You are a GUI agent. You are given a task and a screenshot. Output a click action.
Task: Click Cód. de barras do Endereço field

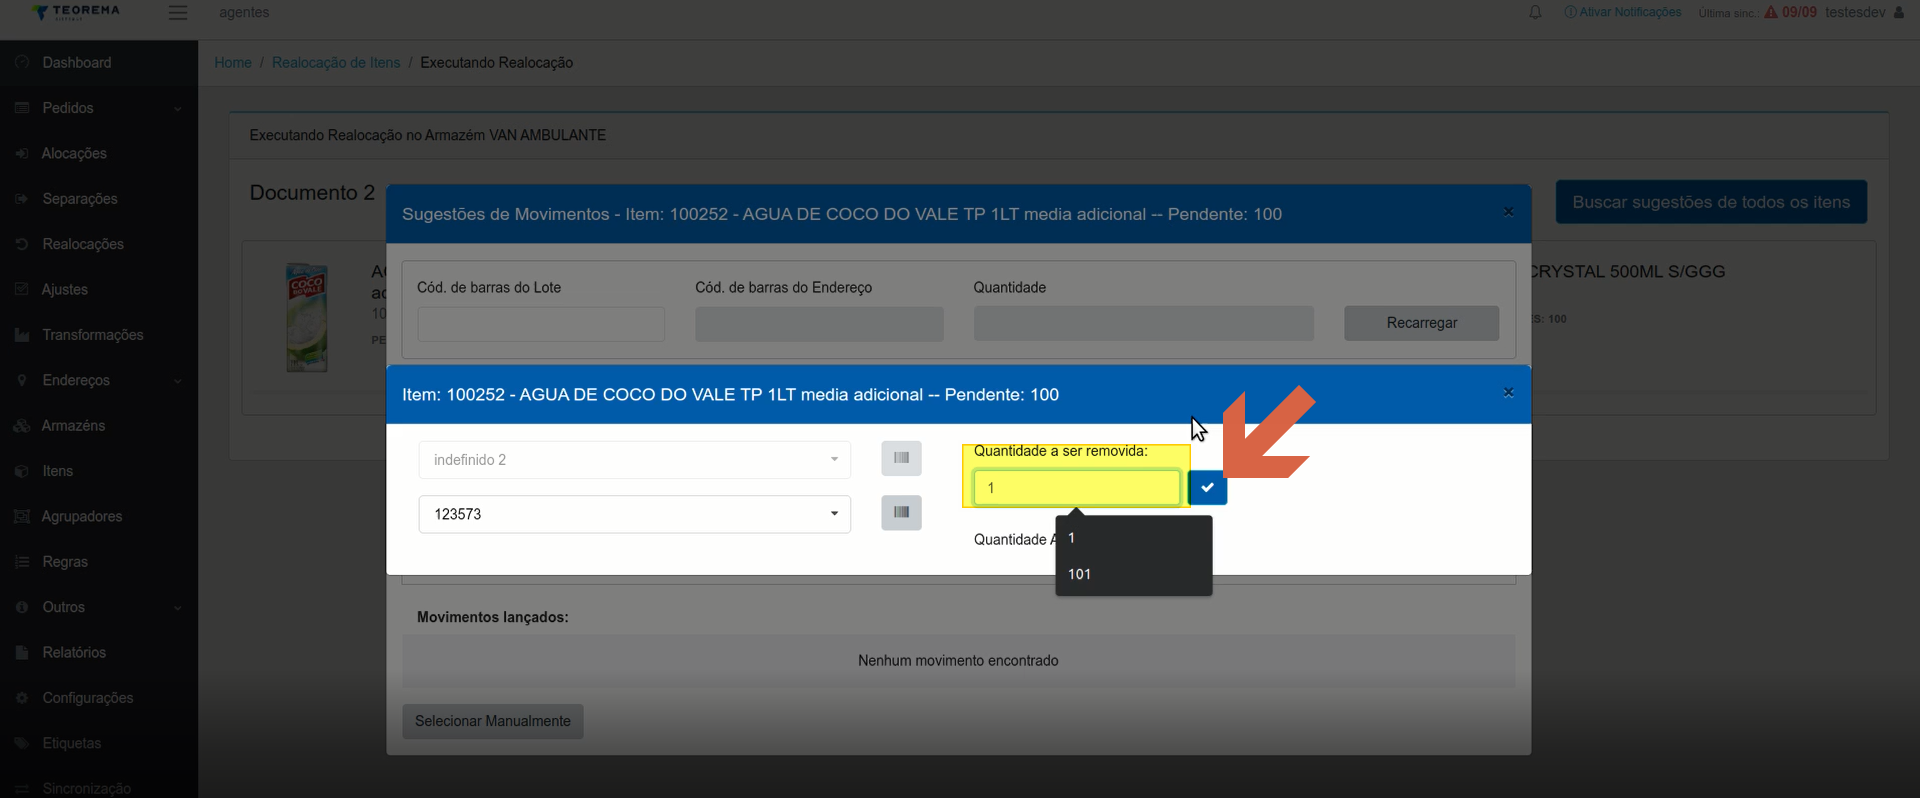[819, 324]
